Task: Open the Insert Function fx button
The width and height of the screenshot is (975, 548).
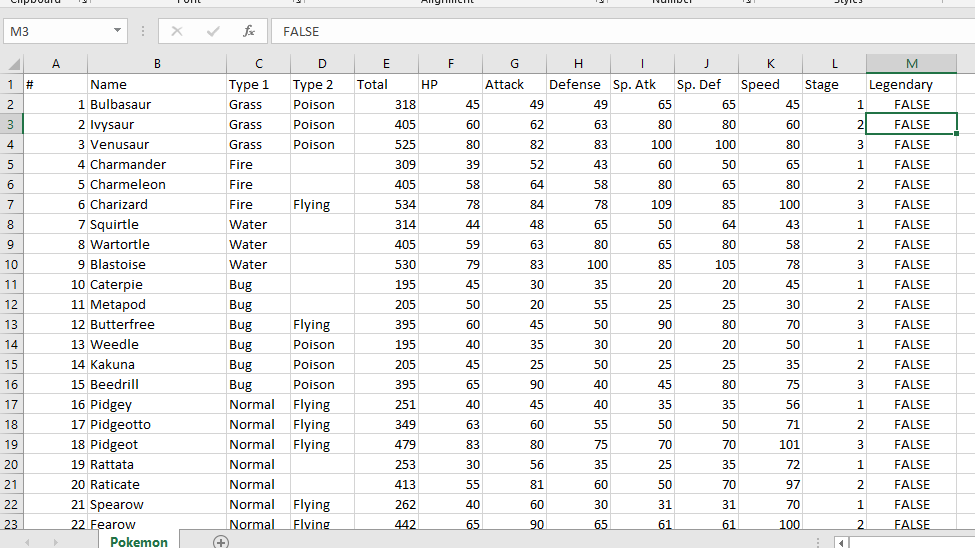Action: click(249, 31)
